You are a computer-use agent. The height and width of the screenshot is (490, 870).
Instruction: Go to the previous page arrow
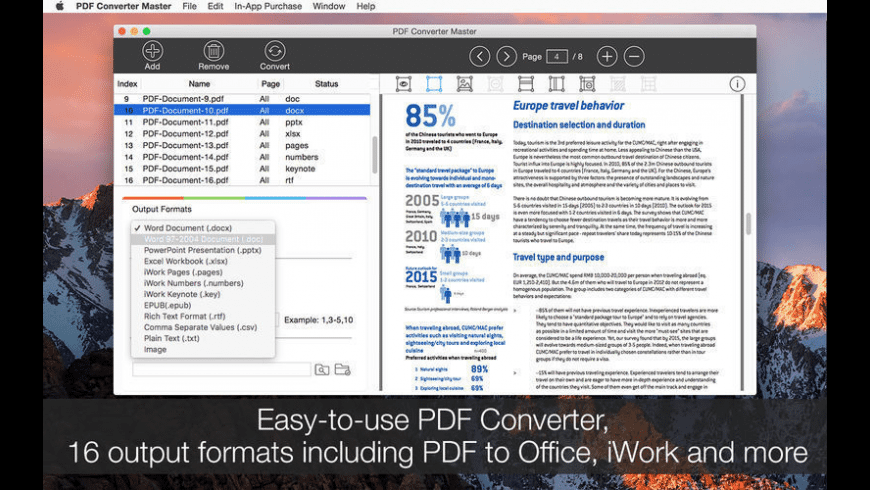click(x=479, y=56)
